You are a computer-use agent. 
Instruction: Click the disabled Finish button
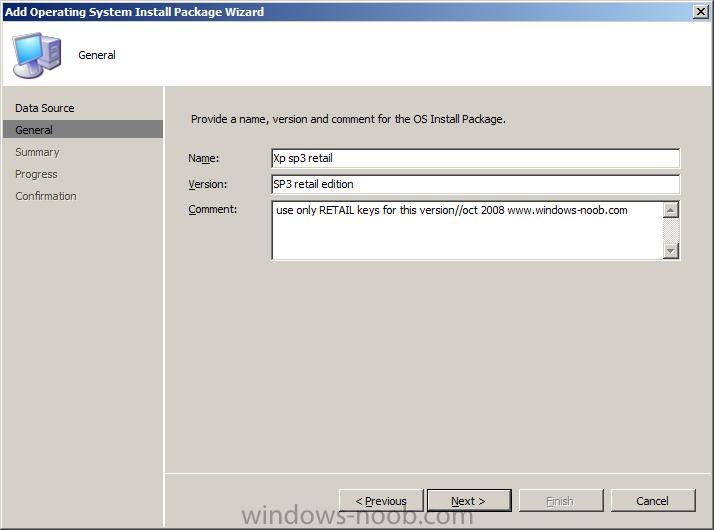561,501
